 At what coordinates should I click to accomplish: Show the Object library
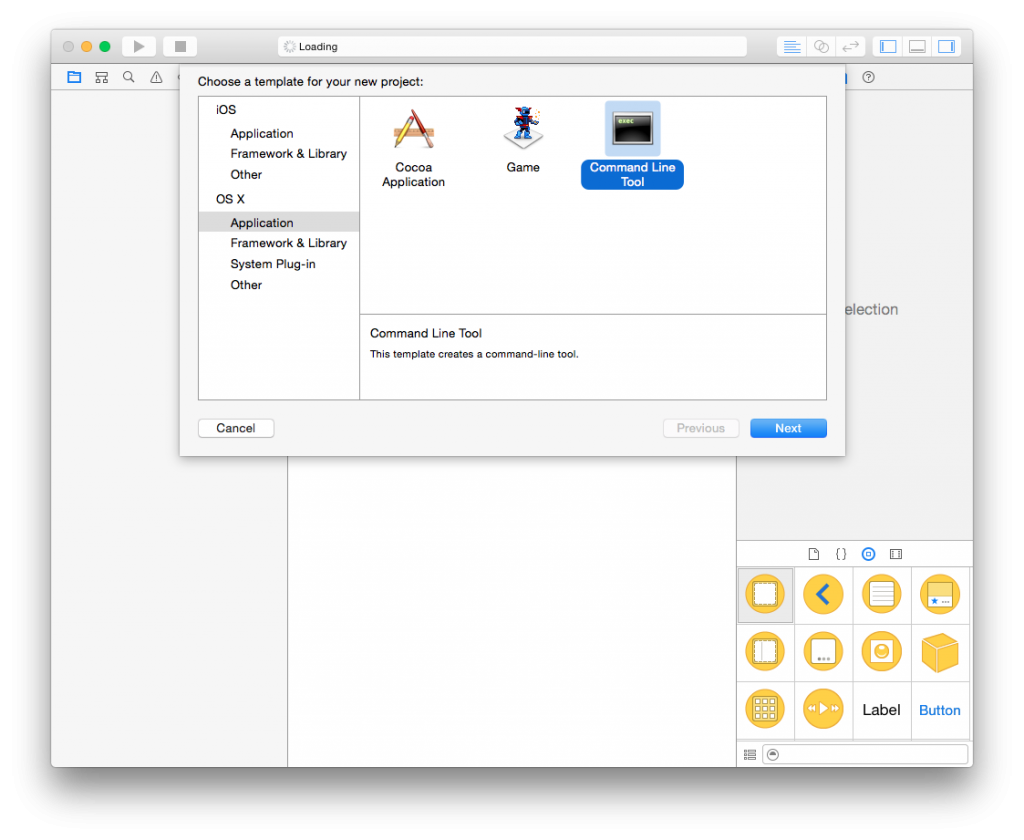868,554
